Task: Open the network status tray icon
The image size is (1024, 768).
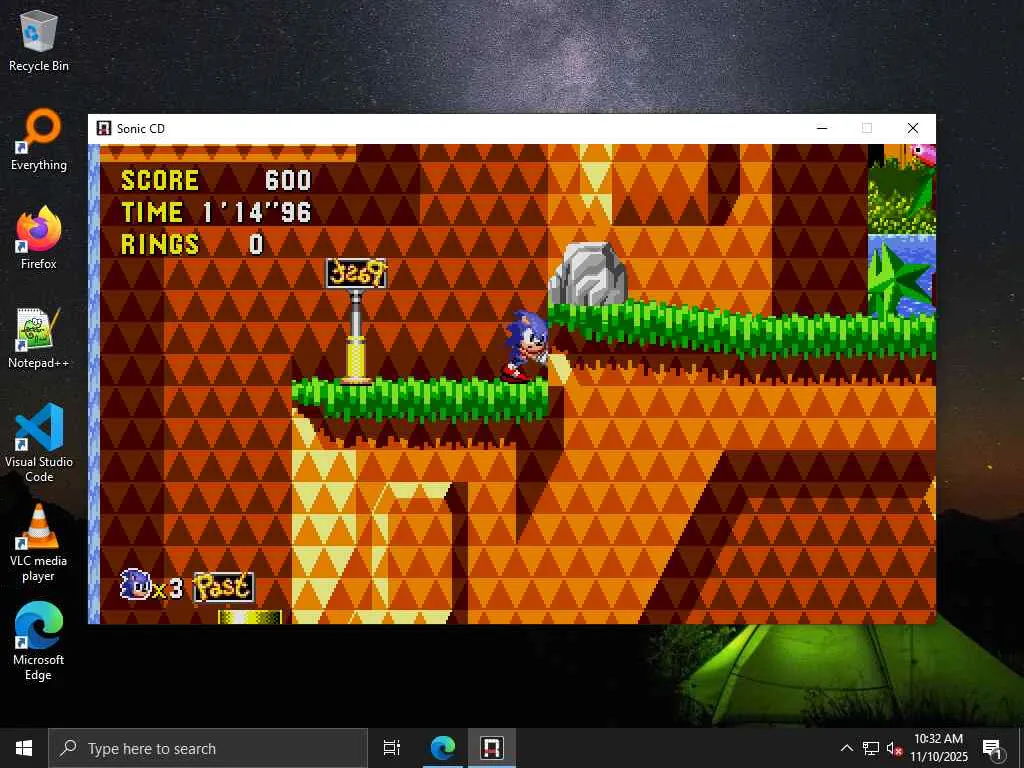Action: (871, 748)
